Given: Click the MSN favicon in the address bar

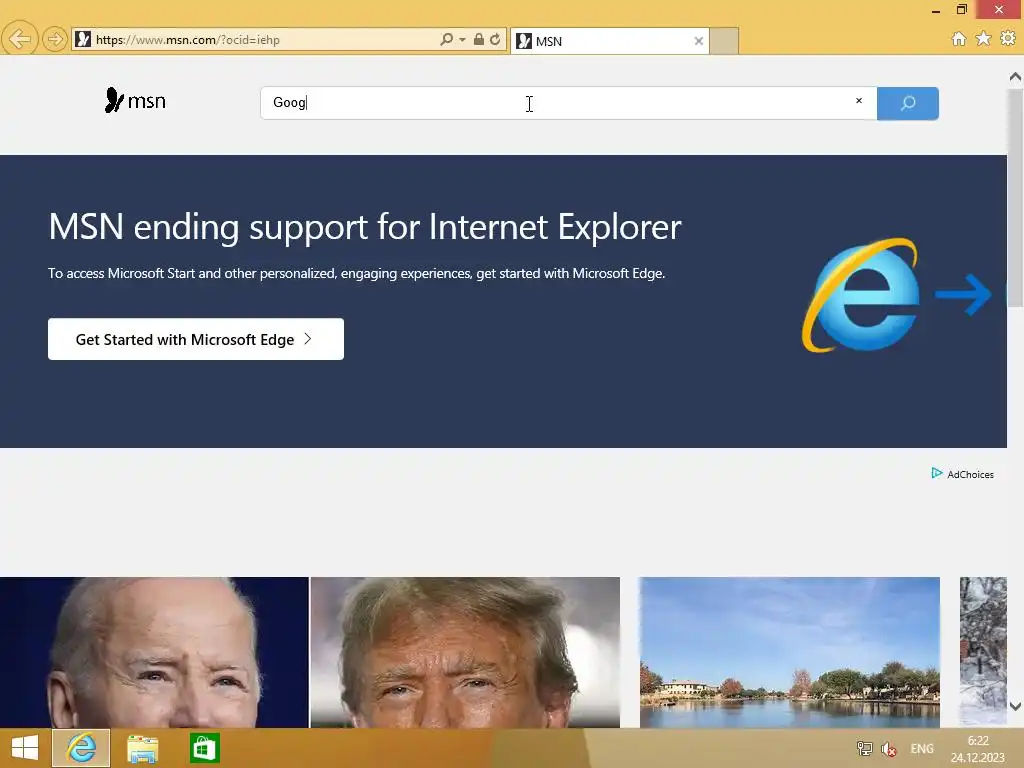Looking at the screenshot, I should (83, 39).
